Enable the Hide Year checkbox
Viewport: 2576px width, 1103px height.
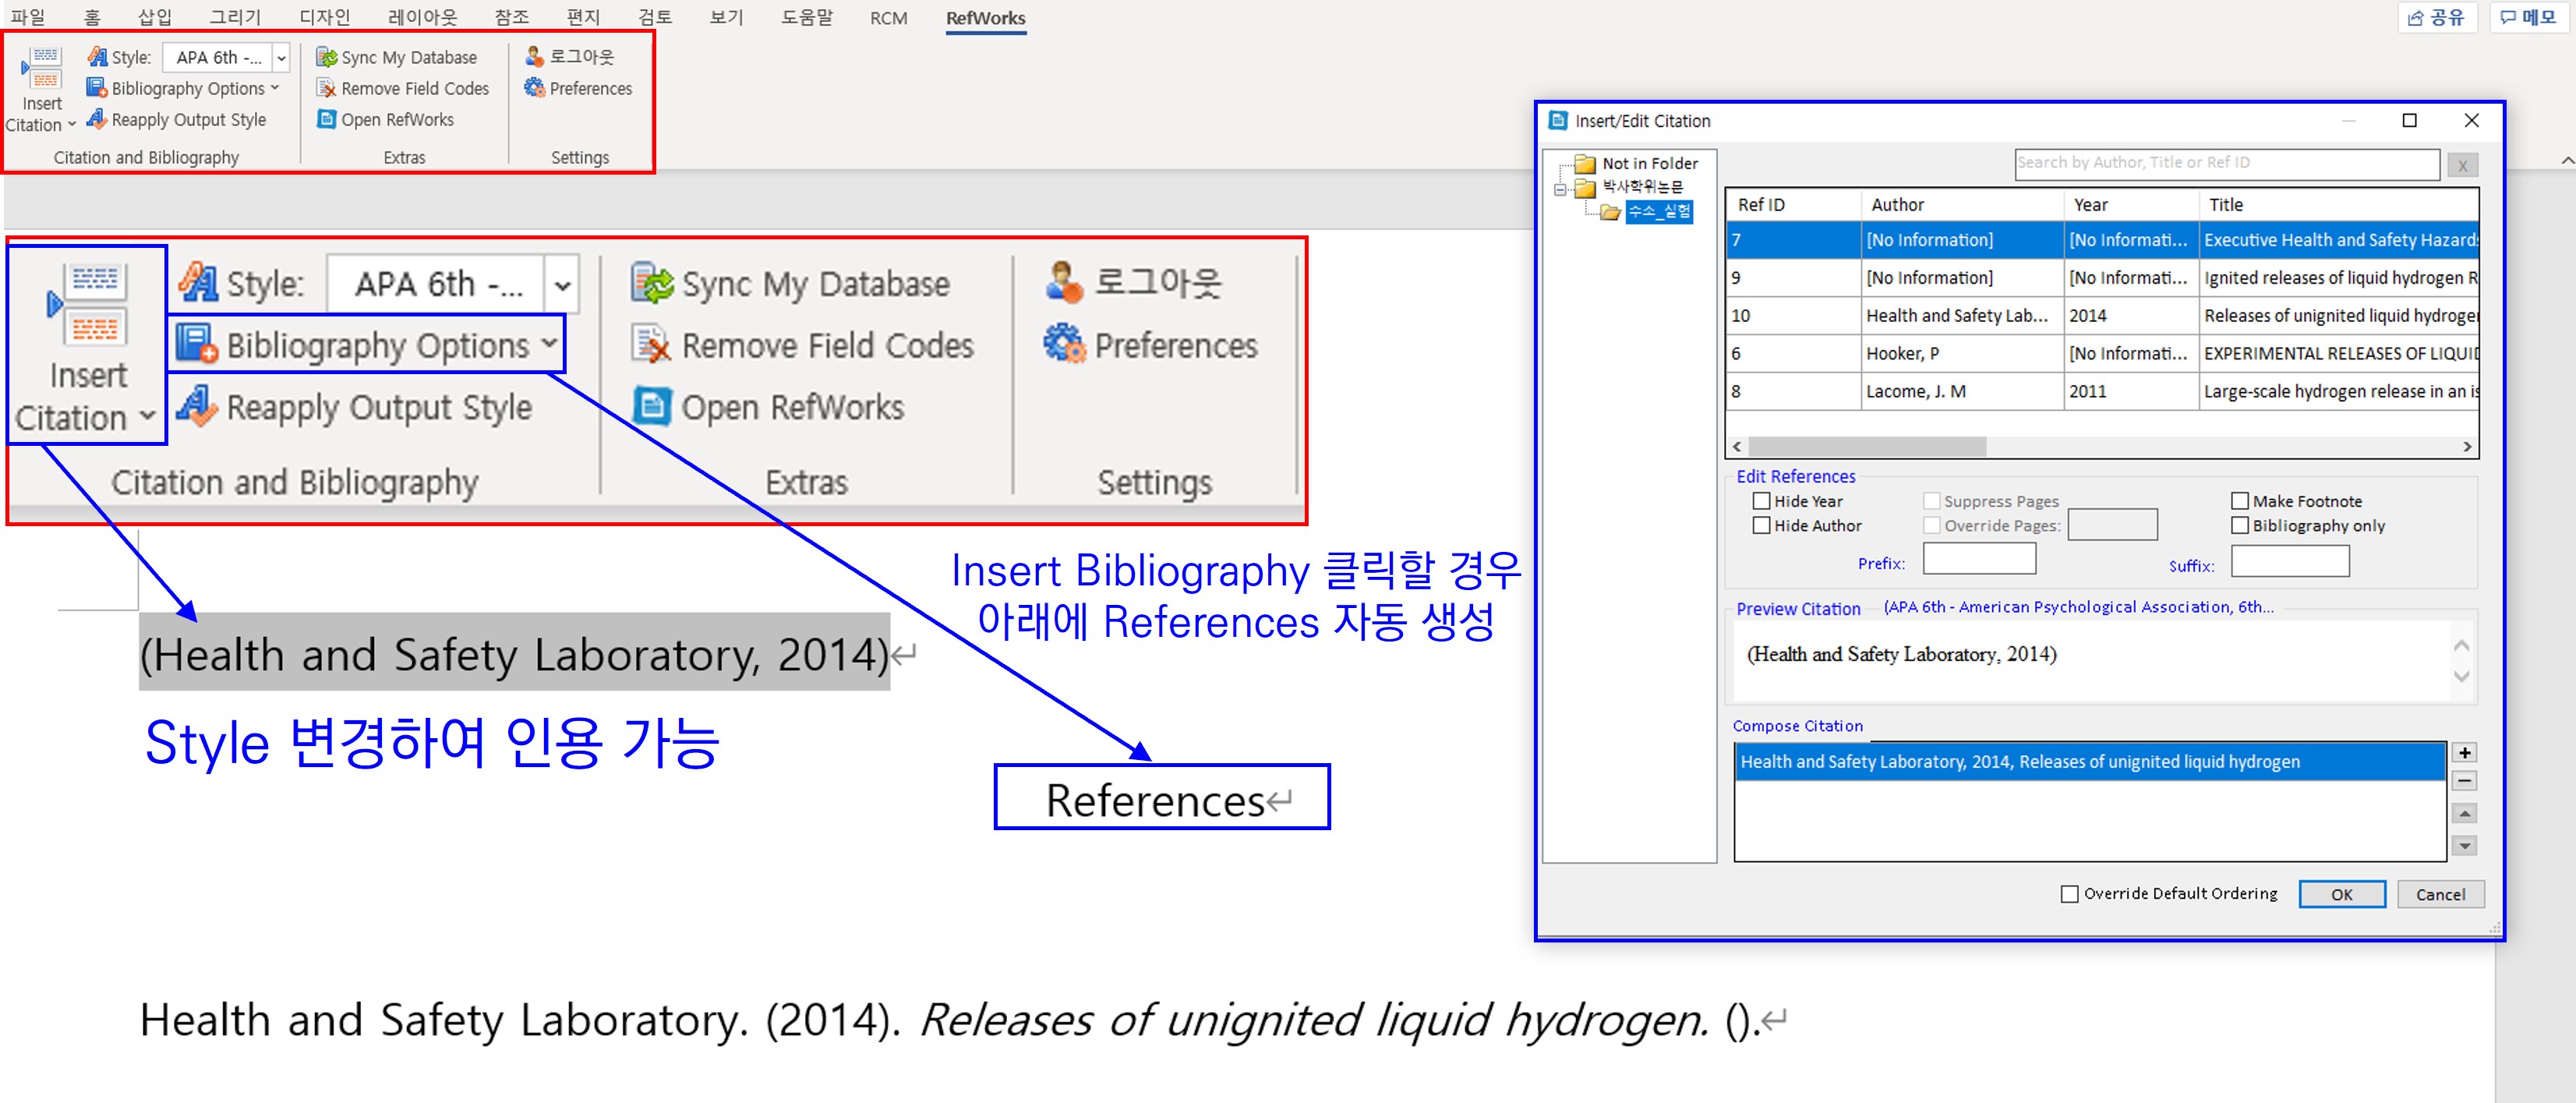point(1762,501)
